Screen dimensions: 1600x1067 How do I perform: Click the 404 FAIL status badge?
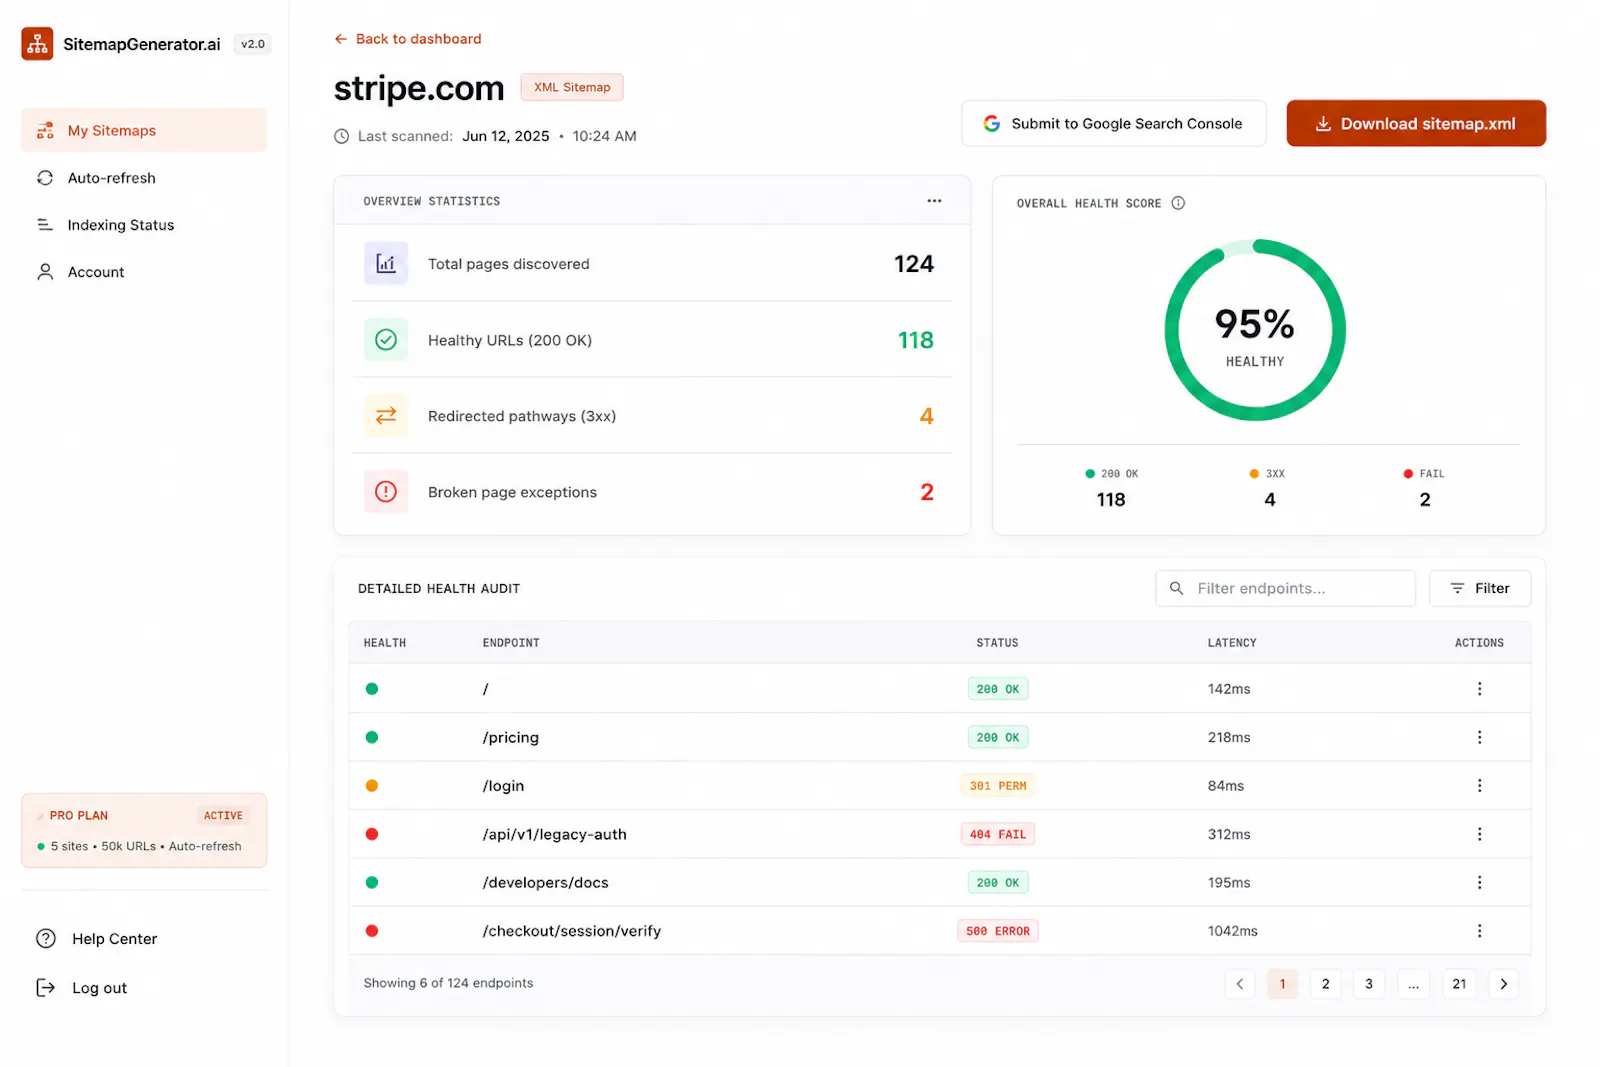tap(998, 834)
